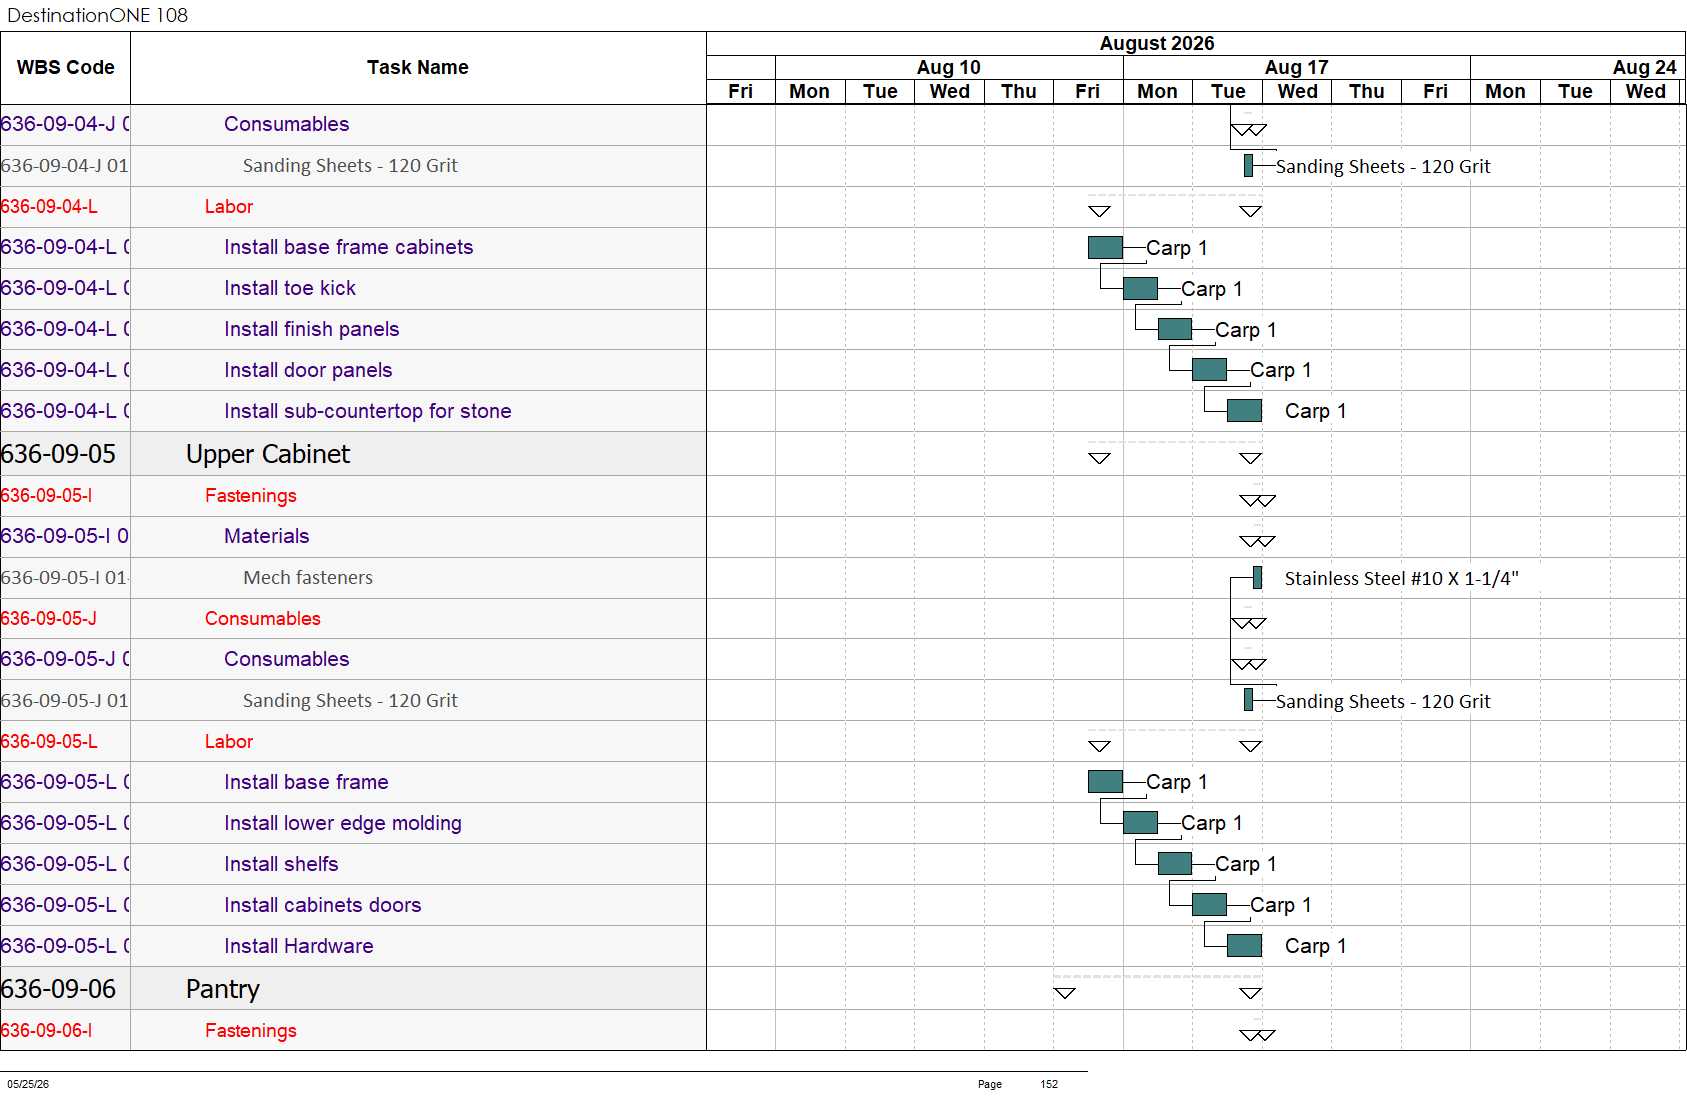Click Gantt bar in row 636-09-04-J 01
The image size is (1687, 1097).
coord(1248,166)
